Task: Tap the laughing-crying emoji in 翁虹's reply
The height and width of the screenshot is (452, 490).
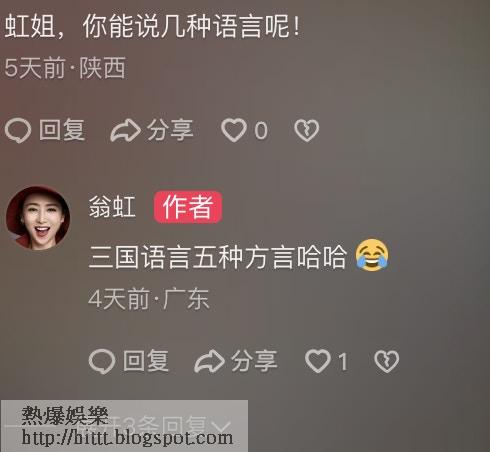Action: tap(372, 255)
